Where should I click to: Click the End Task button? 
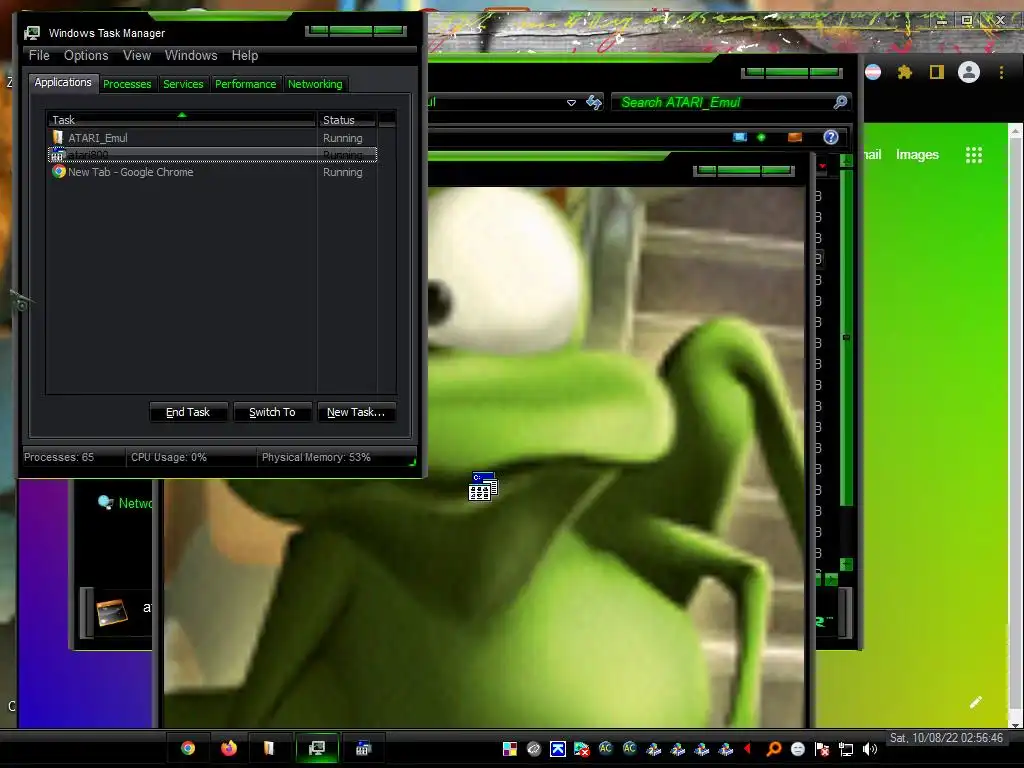pos(188,412)
